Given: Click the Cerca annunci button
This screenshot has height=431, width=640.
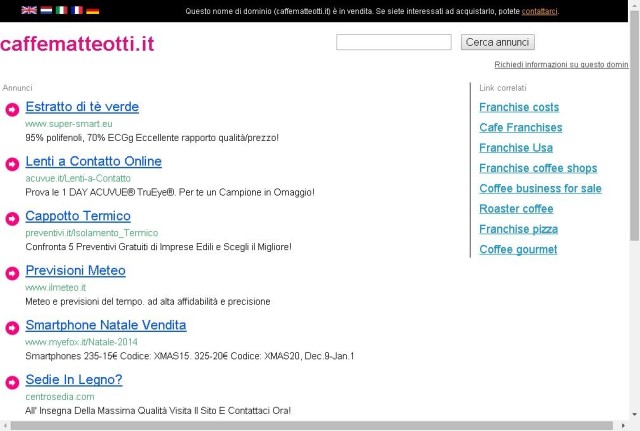Looking at the screenshot, I should point(498,42).
